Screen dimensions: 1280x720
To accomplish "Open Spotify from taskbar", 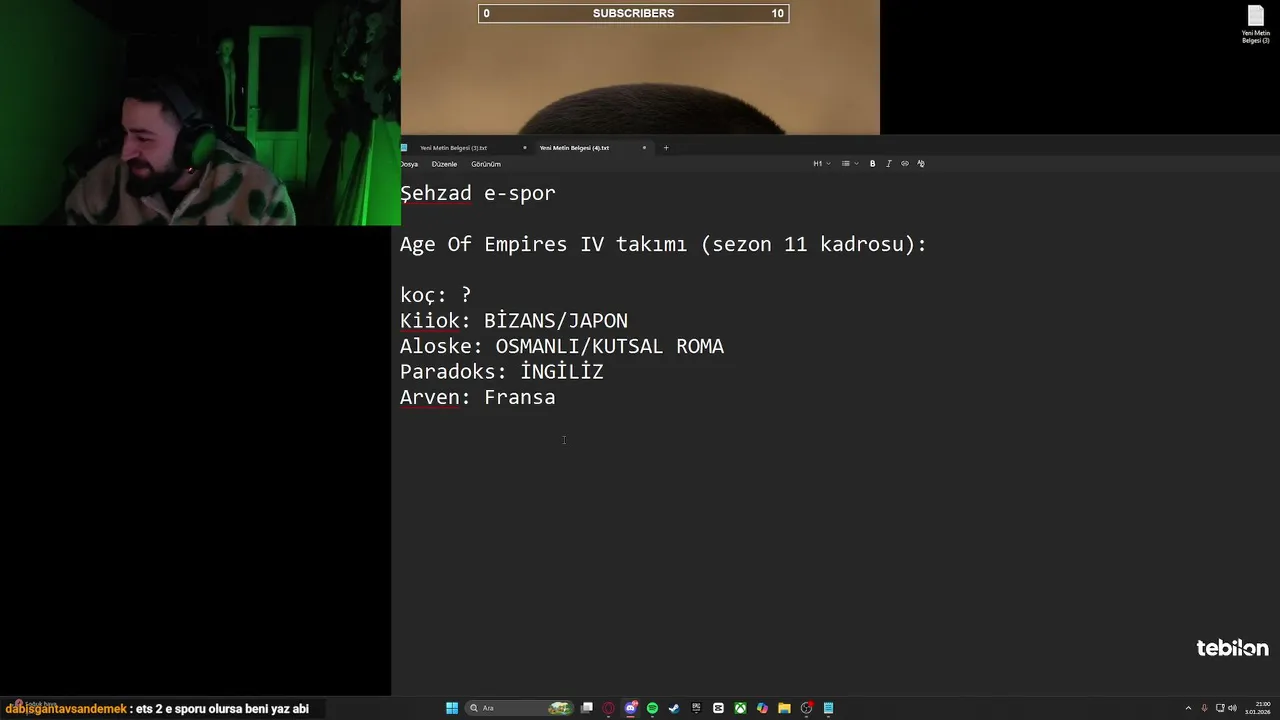I will coord(652,708).
